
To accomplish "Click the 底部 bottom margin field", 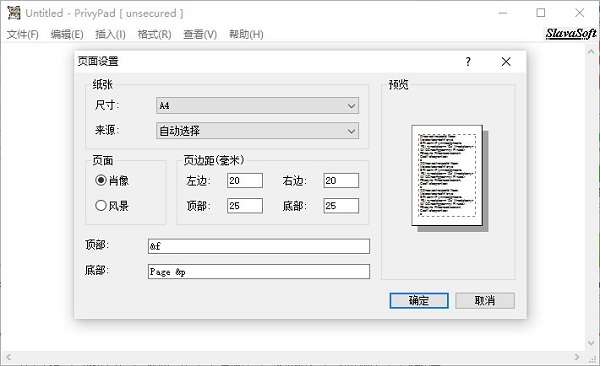I will tap(341, 206).
